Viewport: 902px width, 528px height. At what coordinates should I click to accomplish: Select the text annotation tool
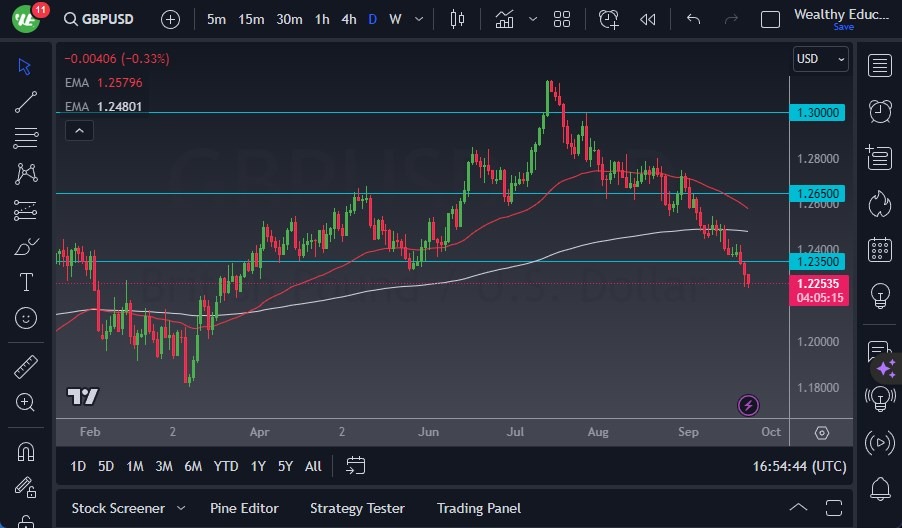26,282
